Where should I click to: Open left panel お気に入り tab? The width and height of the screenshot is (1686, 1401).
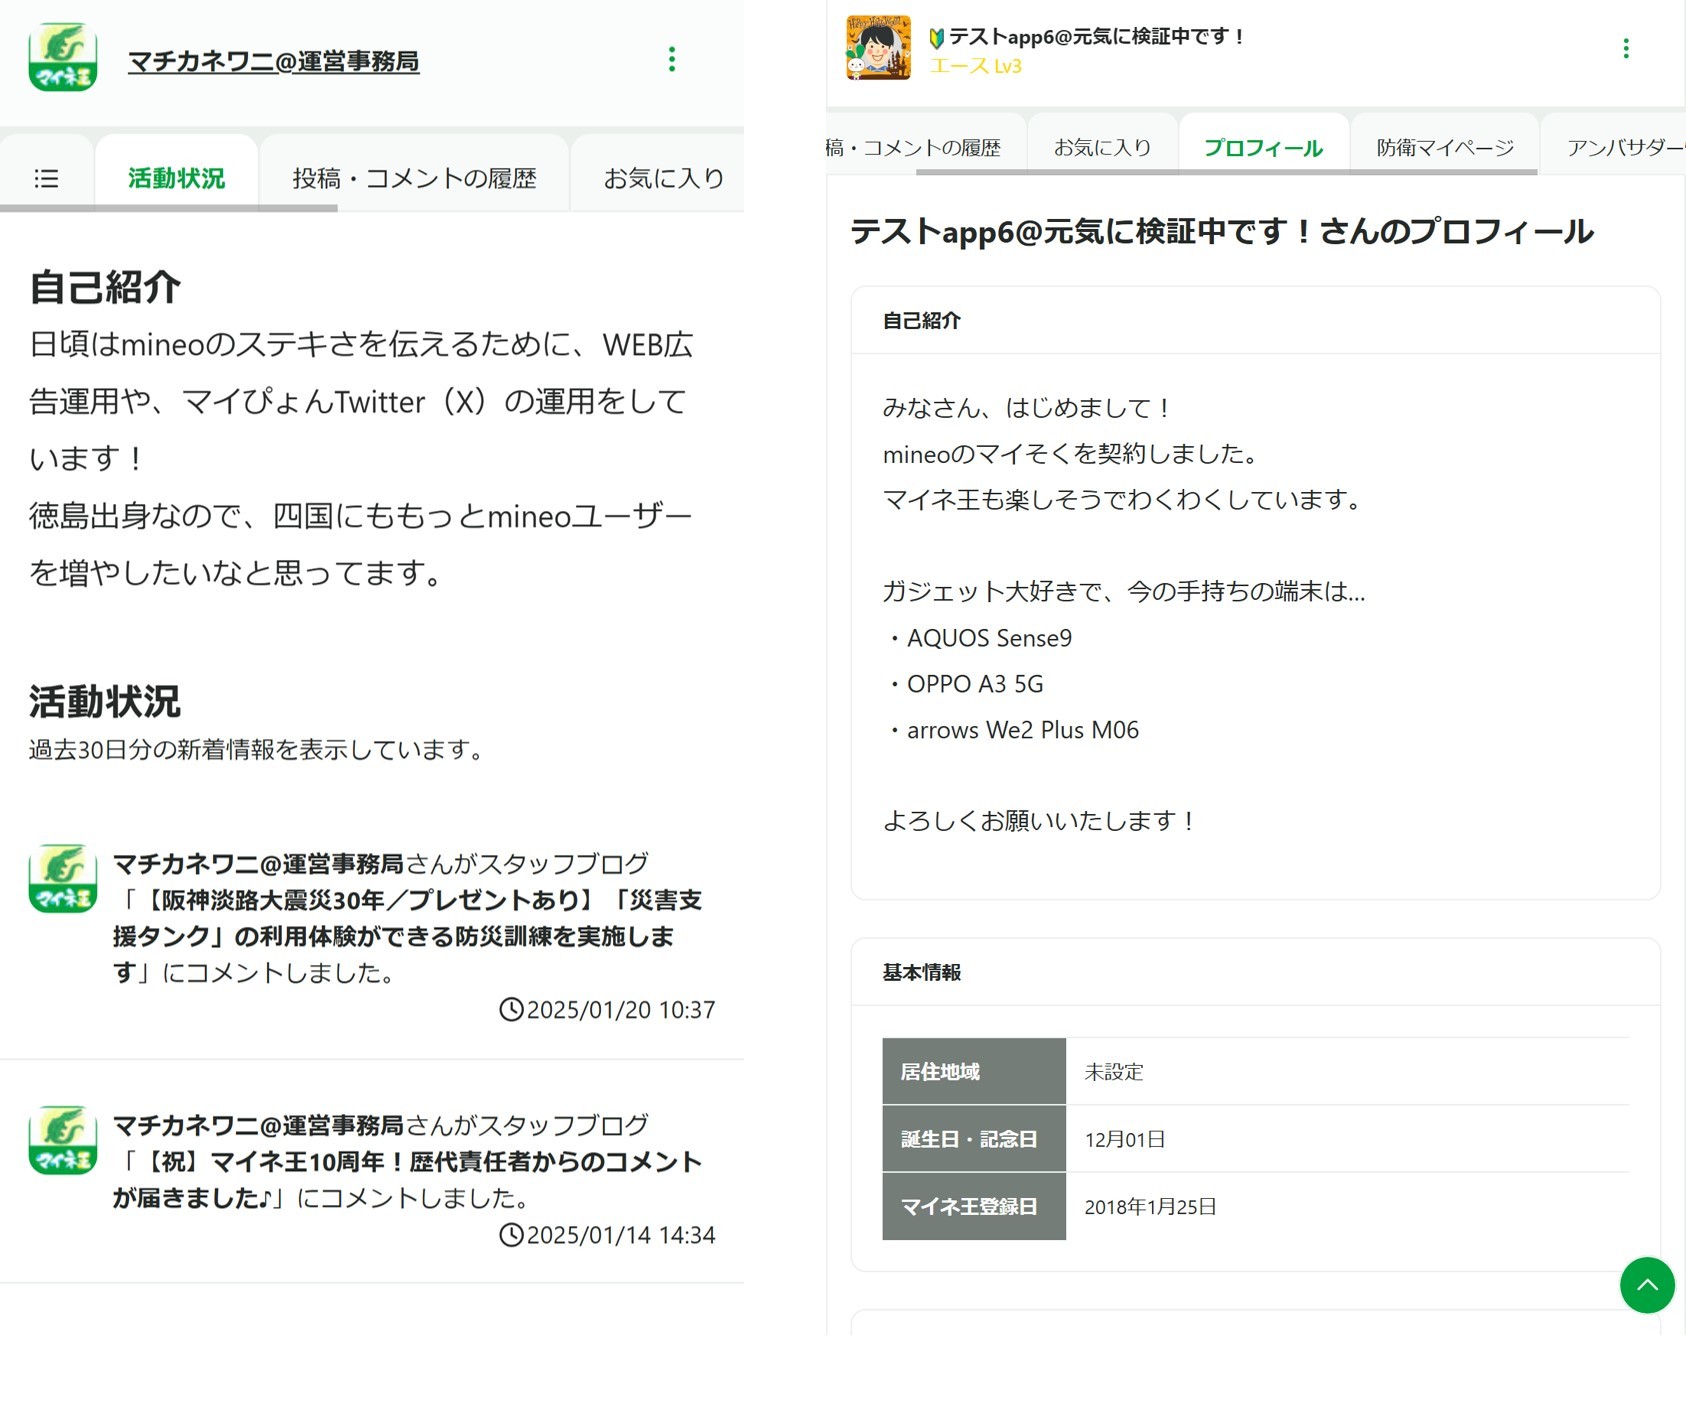coord(663,179)
